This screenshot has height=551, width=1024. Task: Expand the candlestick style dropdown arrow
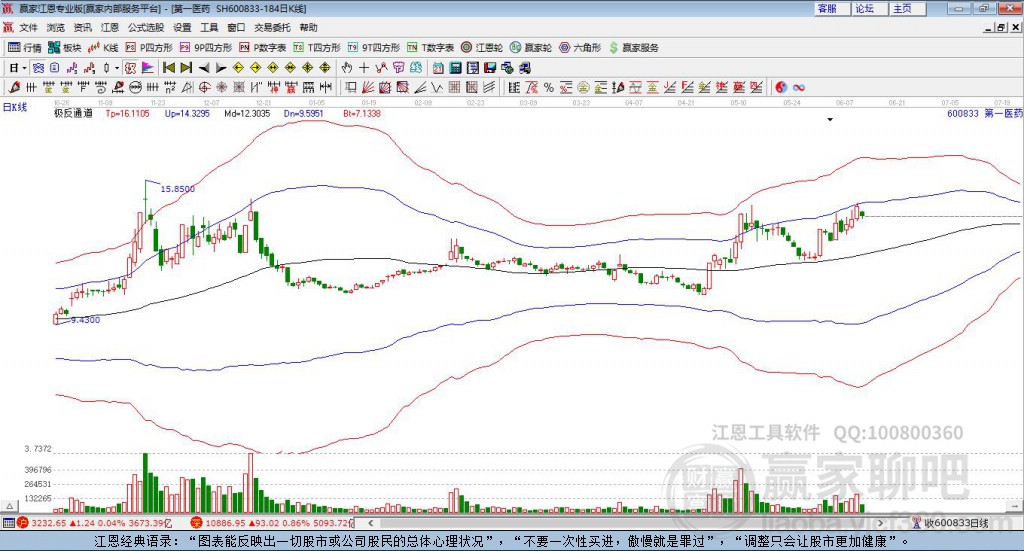[x=117, y=68]
